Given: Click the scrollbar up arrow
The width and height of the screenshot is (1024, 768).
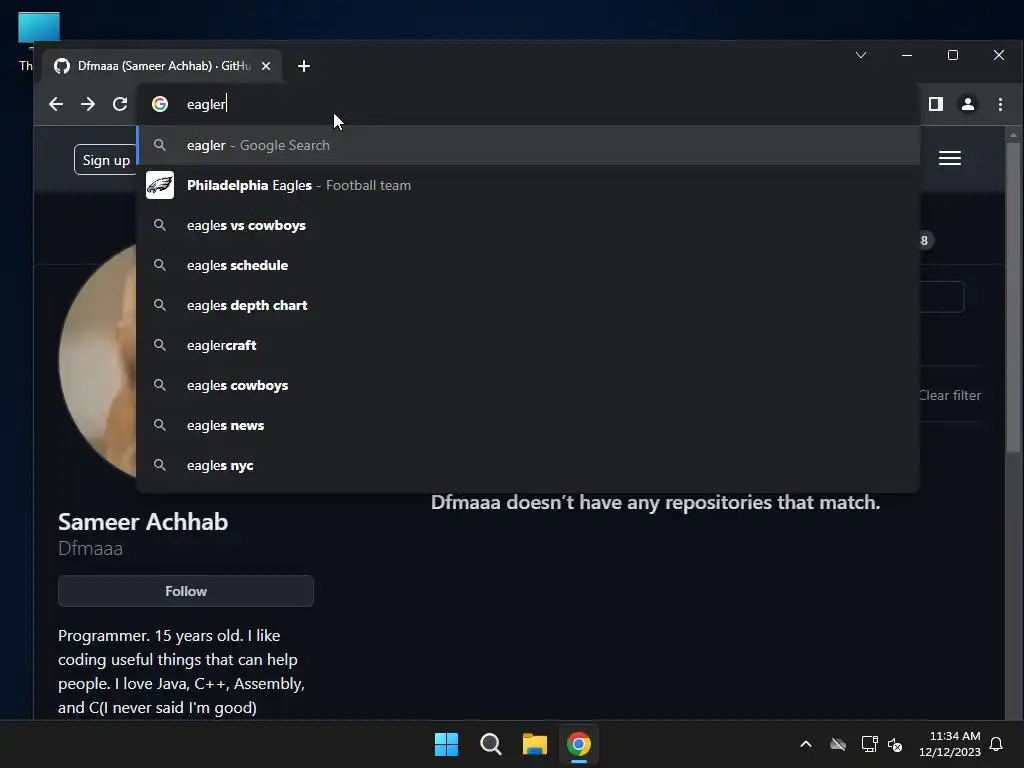Looking at the screenshot, I should tap(1014, 135).
